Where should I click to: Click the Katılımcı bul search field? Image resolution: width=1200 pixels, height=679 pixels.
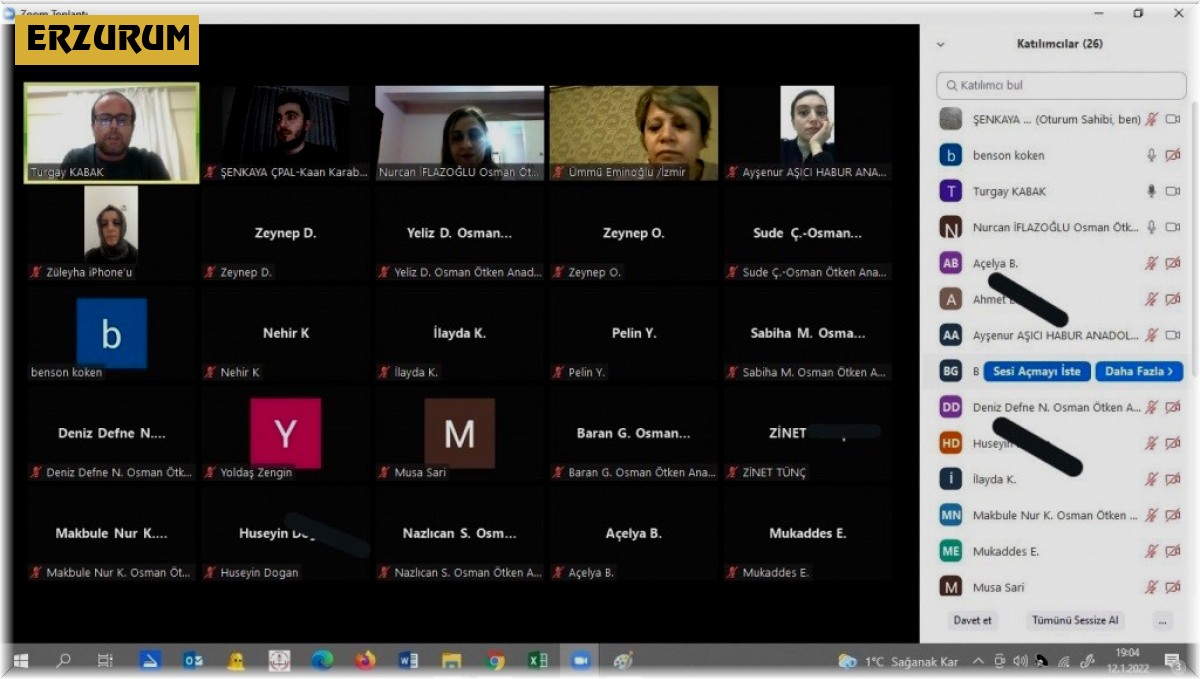coord(1060,85)
